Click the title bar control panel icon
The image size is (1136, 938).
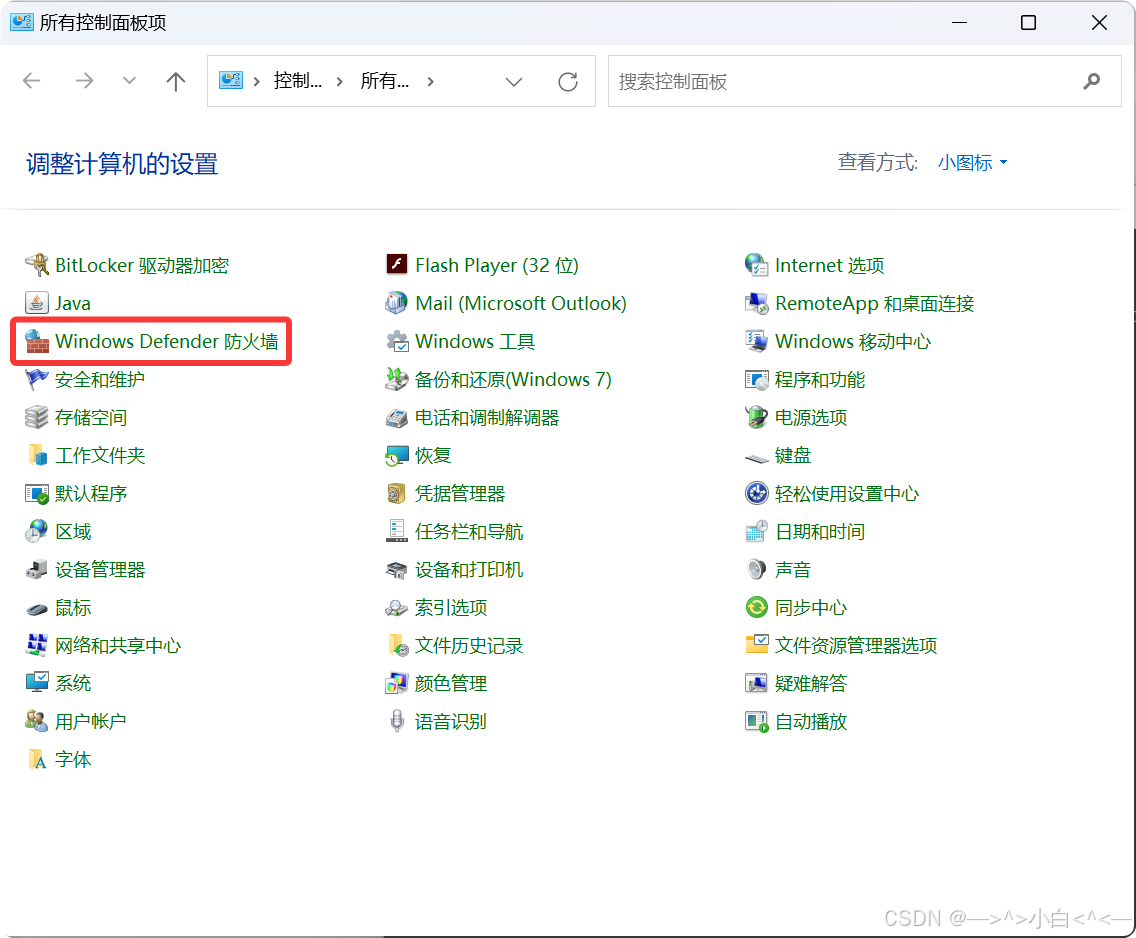tap(22, 22)
